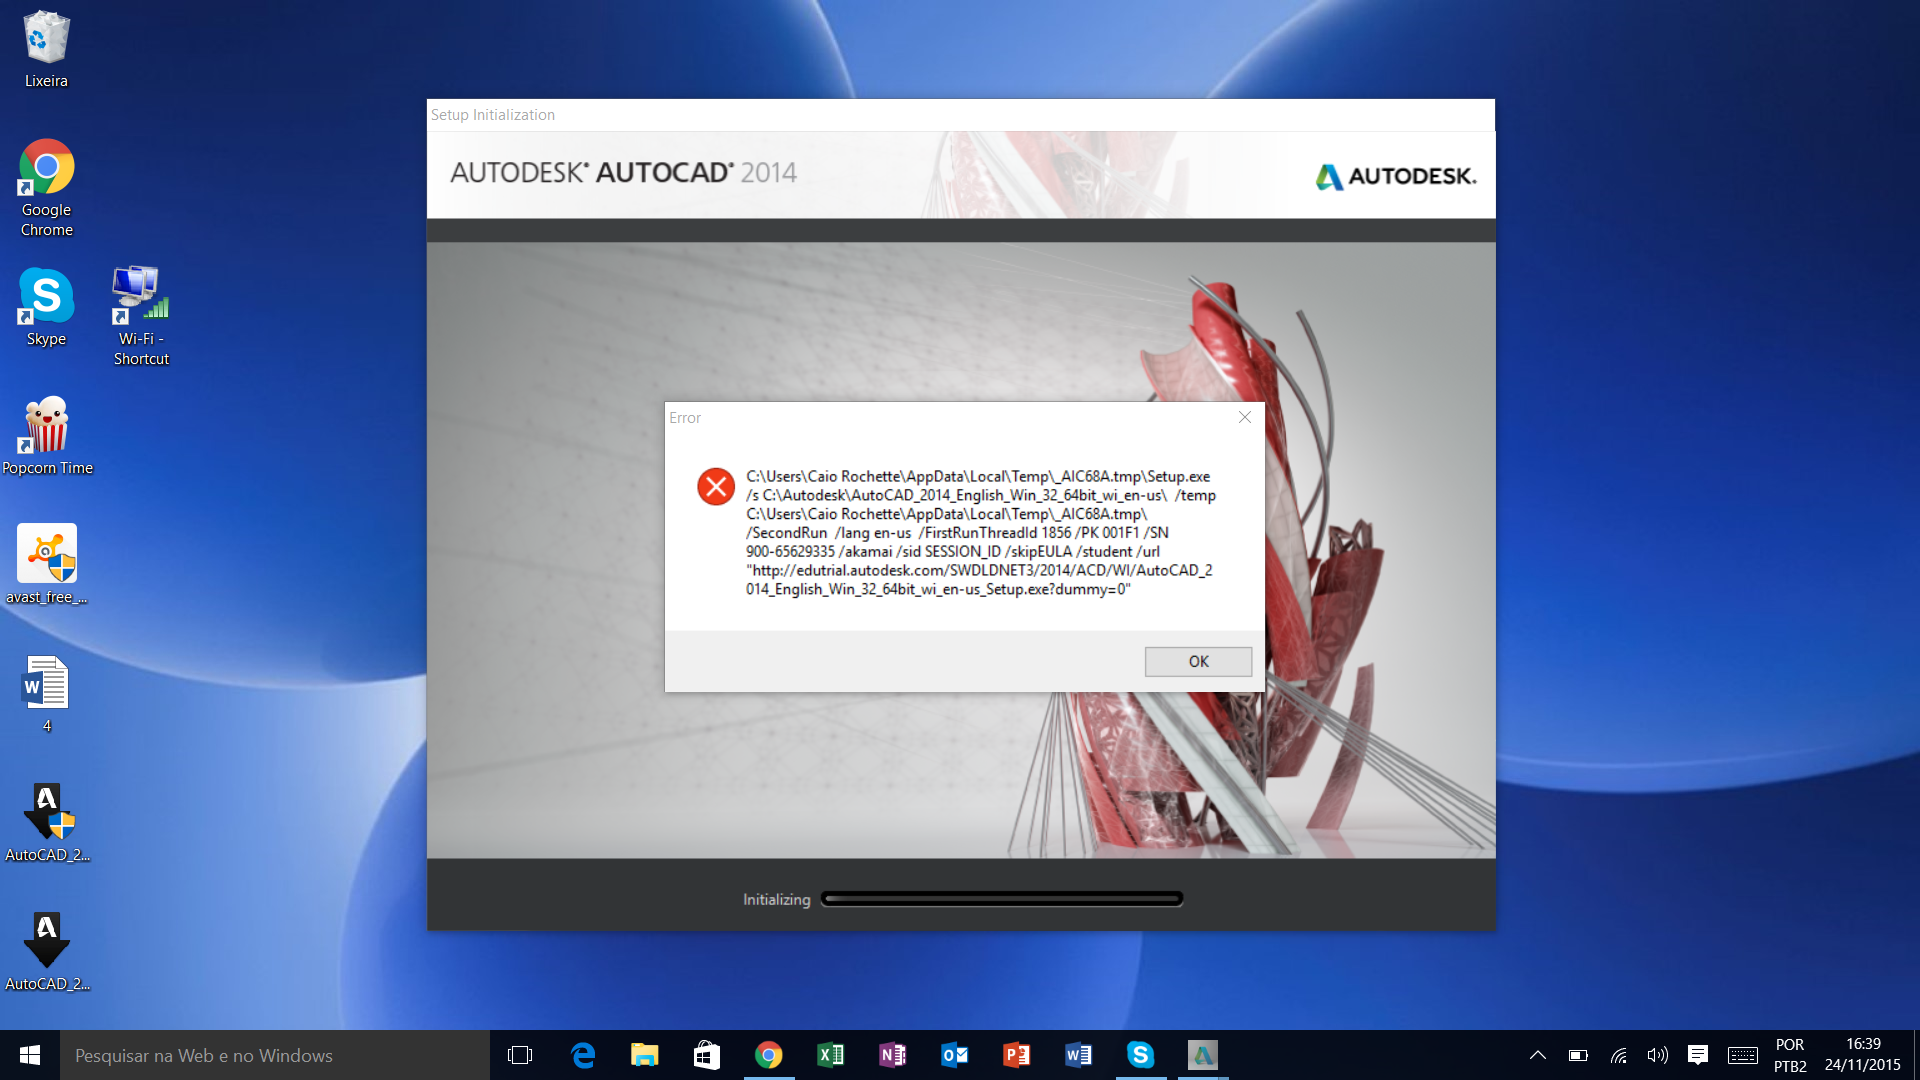Open battery status in system tray
The width and height of the screenshot is (1920, 1080).
pos(1578,1055)
